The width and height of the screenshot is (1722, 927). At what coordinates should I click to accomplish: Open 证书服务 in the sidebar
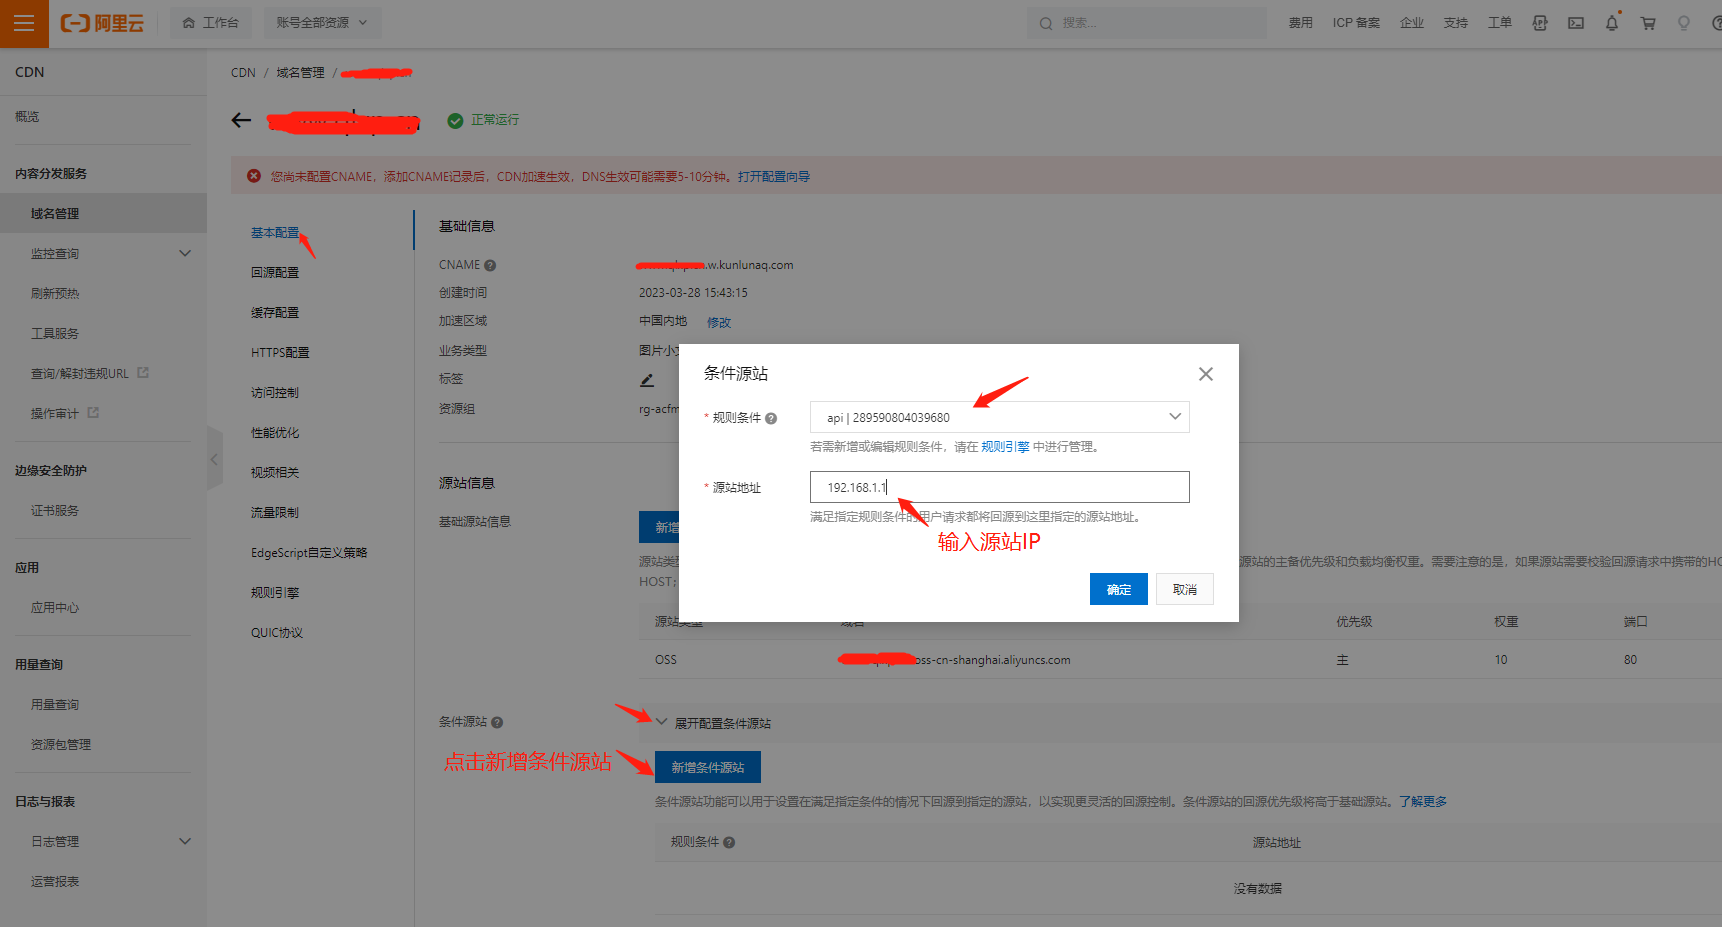pyautogui.click(x=55, y=511)
